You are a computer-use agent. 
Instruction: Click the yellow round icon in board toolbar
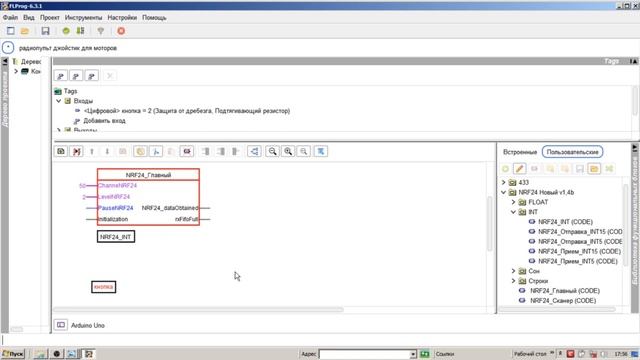click(140, 151)
